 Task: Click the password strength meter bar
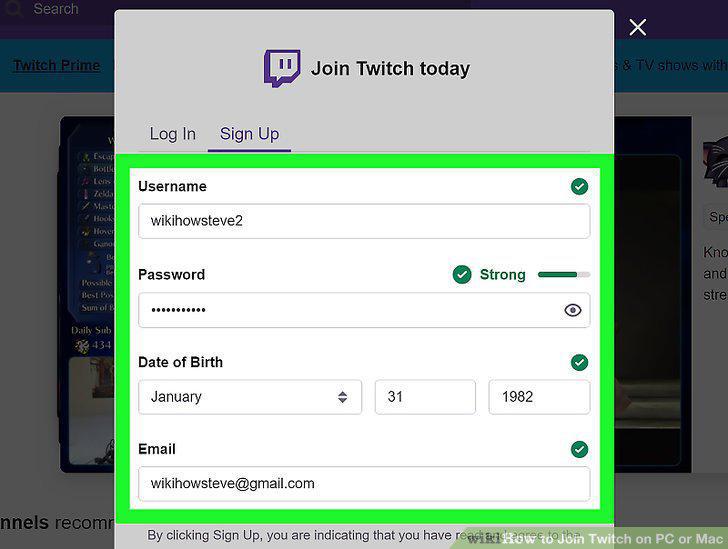[564, 274]
